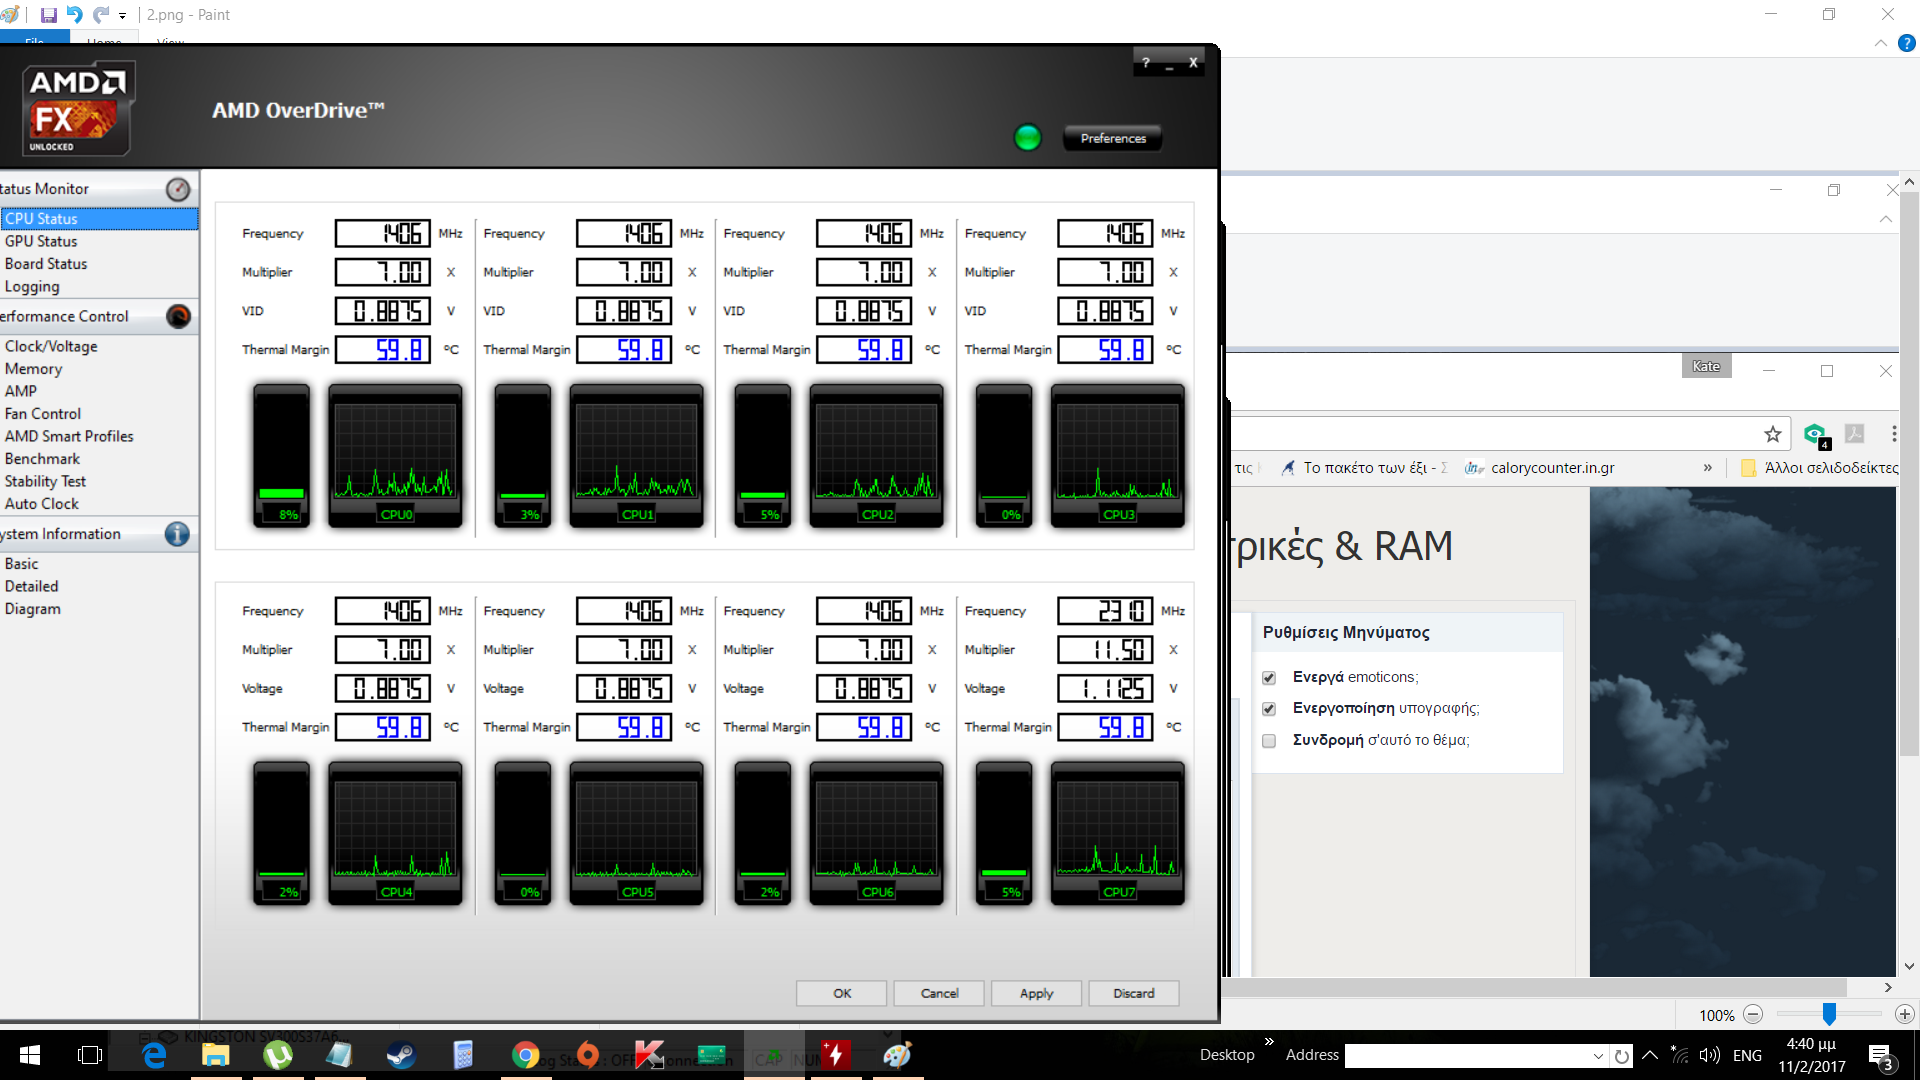1920x1080 pixels.
Task: Open Task View on the taskbar
Action: 90,1055
